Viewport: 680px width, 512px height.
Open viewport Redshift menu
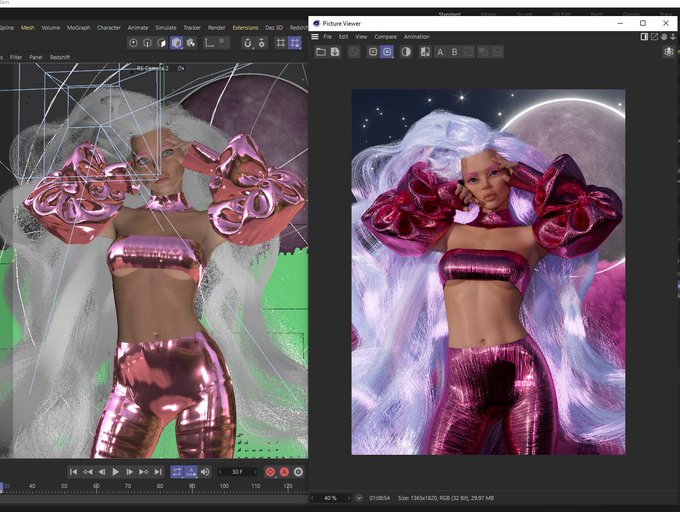60,57
